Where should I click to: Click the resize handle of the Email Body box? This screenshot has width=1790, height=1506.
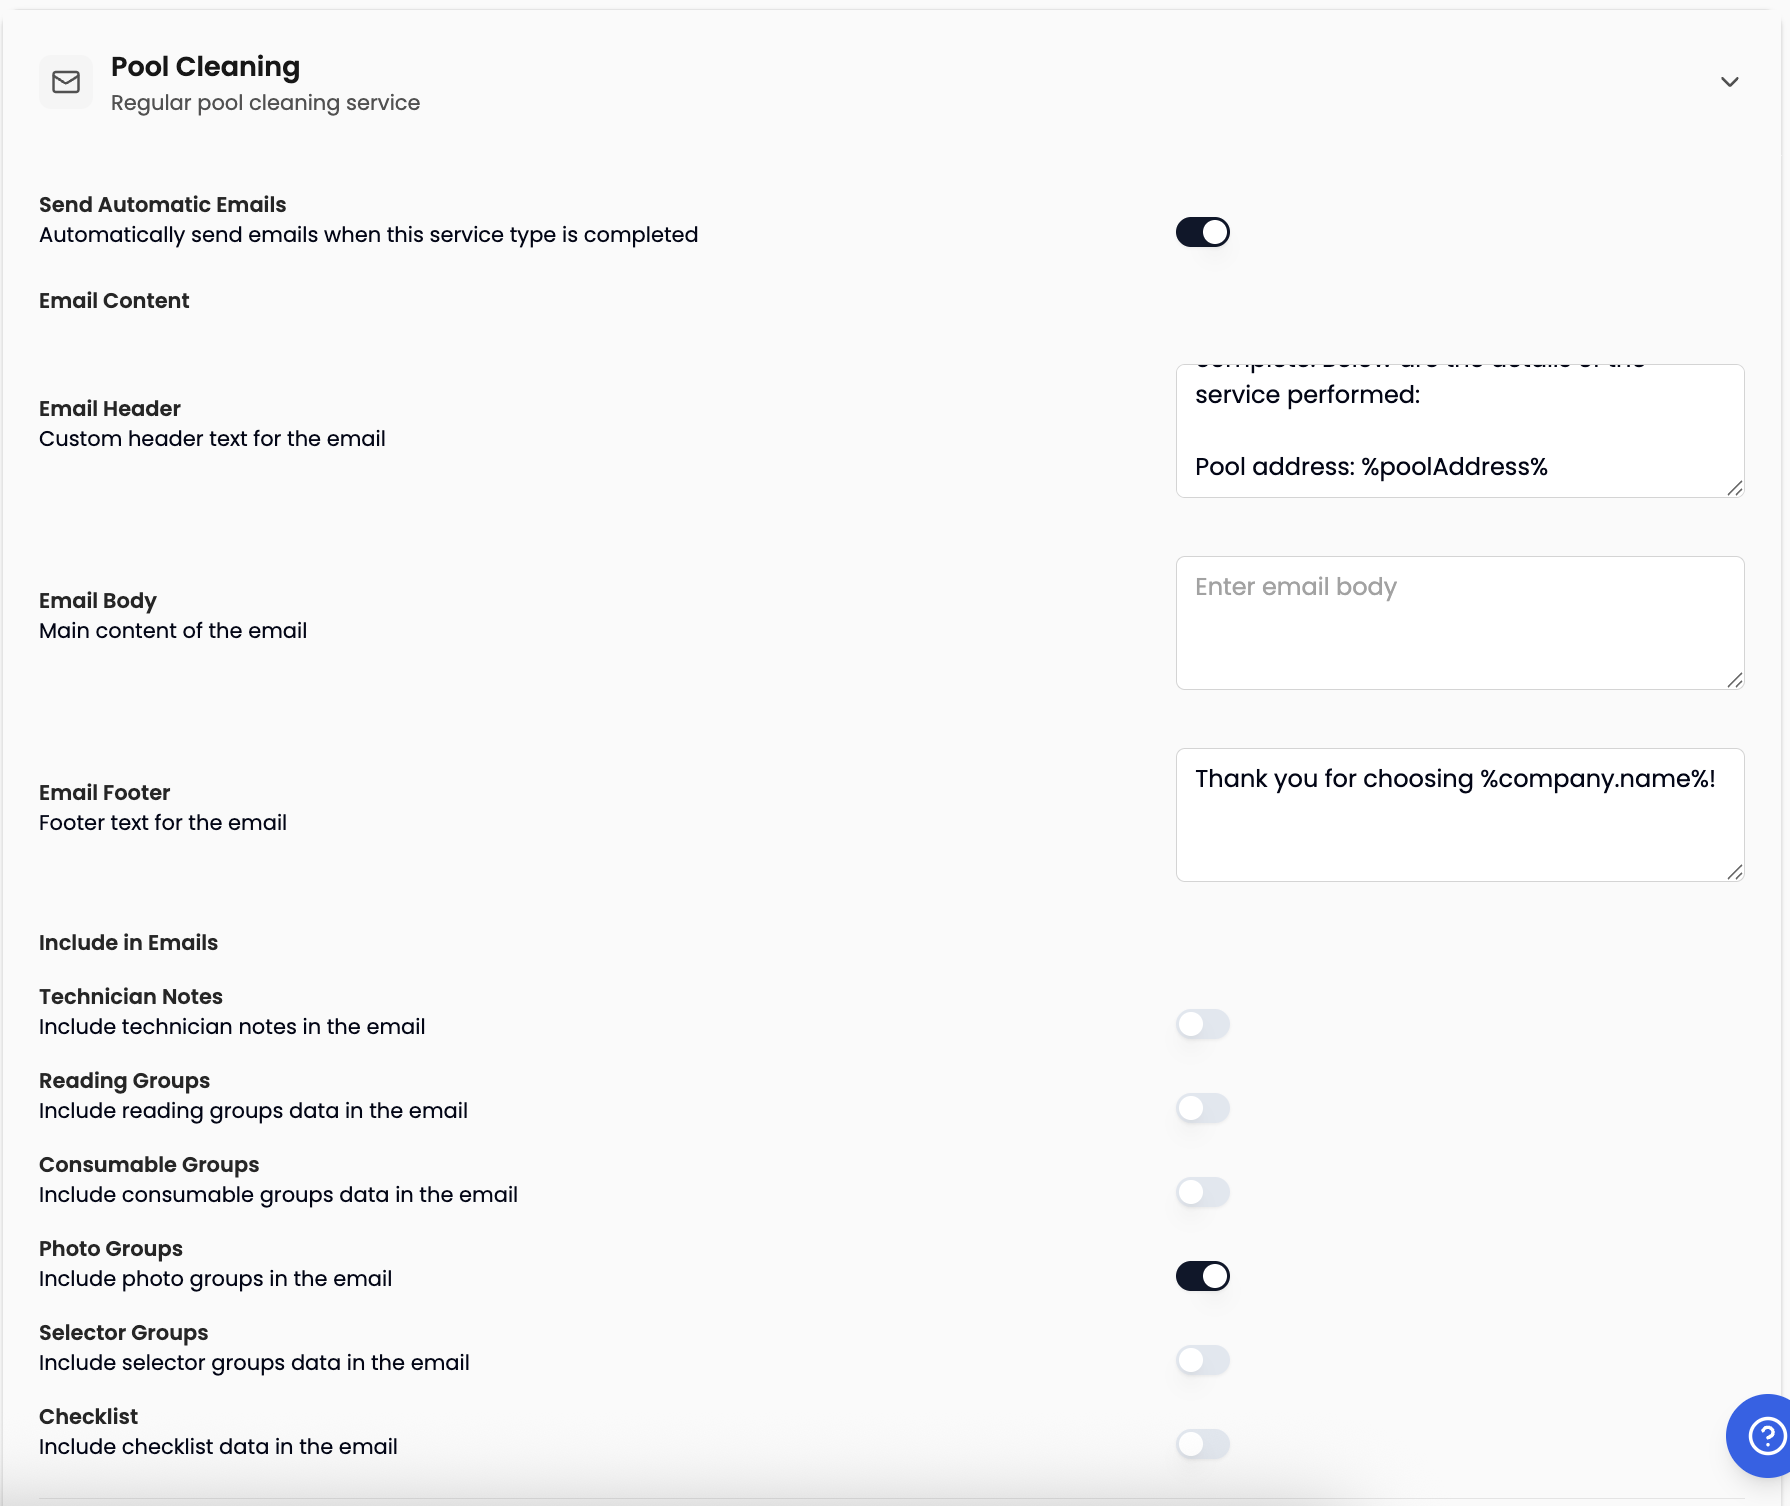(1735, 681)
